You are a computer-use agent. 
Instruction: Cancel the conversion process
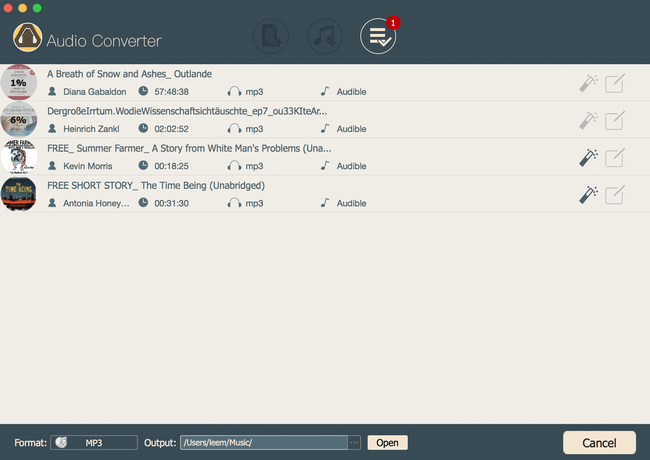[599, 443]
